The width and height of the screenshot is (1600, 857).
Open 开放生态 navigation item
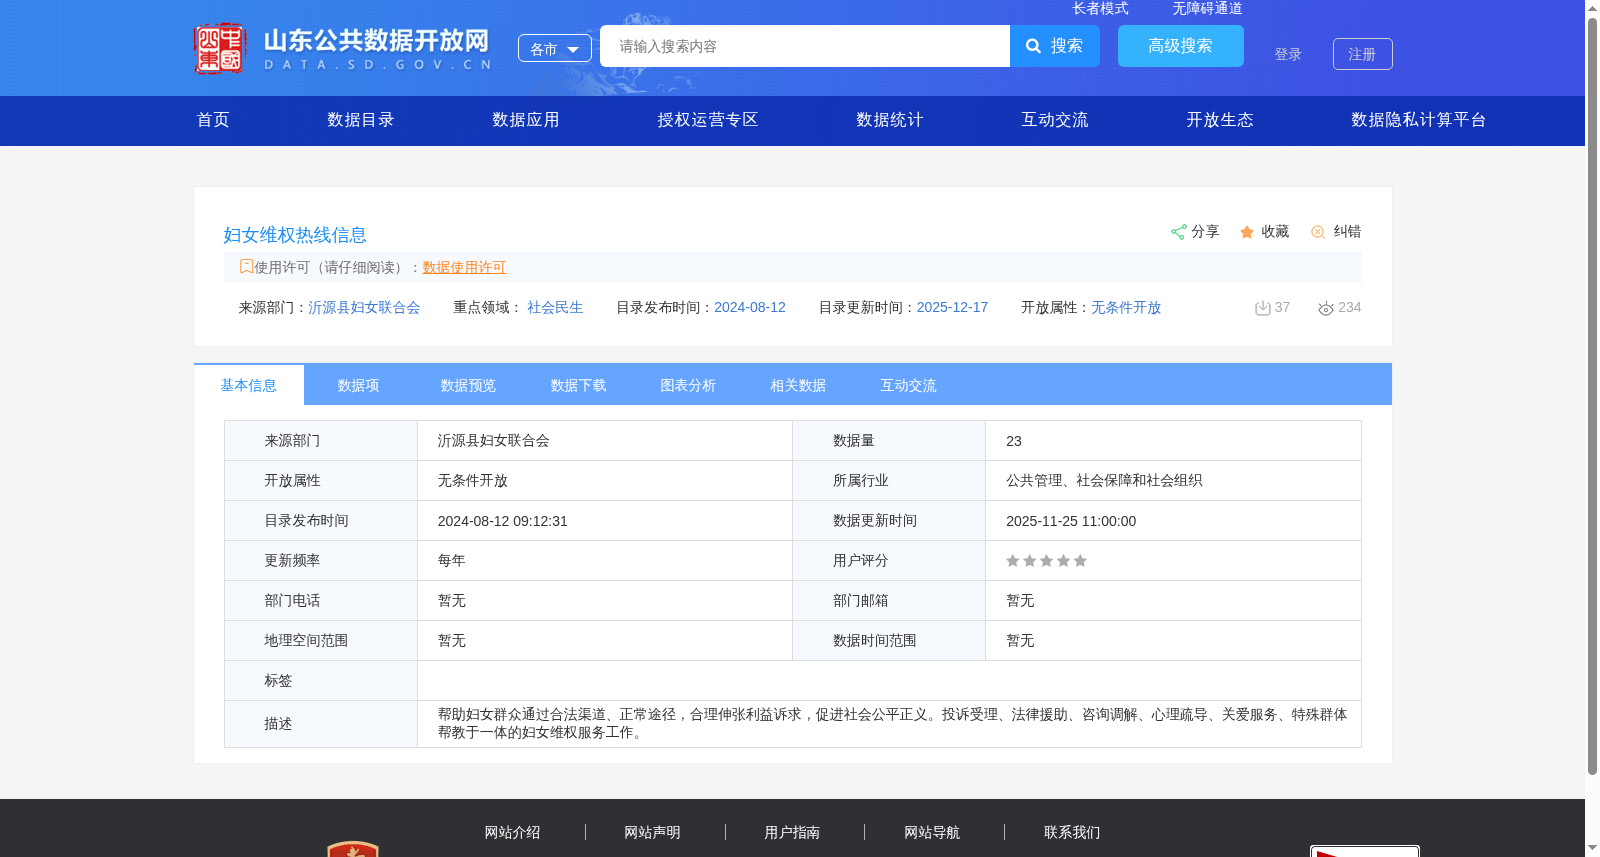tap(1219, 120)
